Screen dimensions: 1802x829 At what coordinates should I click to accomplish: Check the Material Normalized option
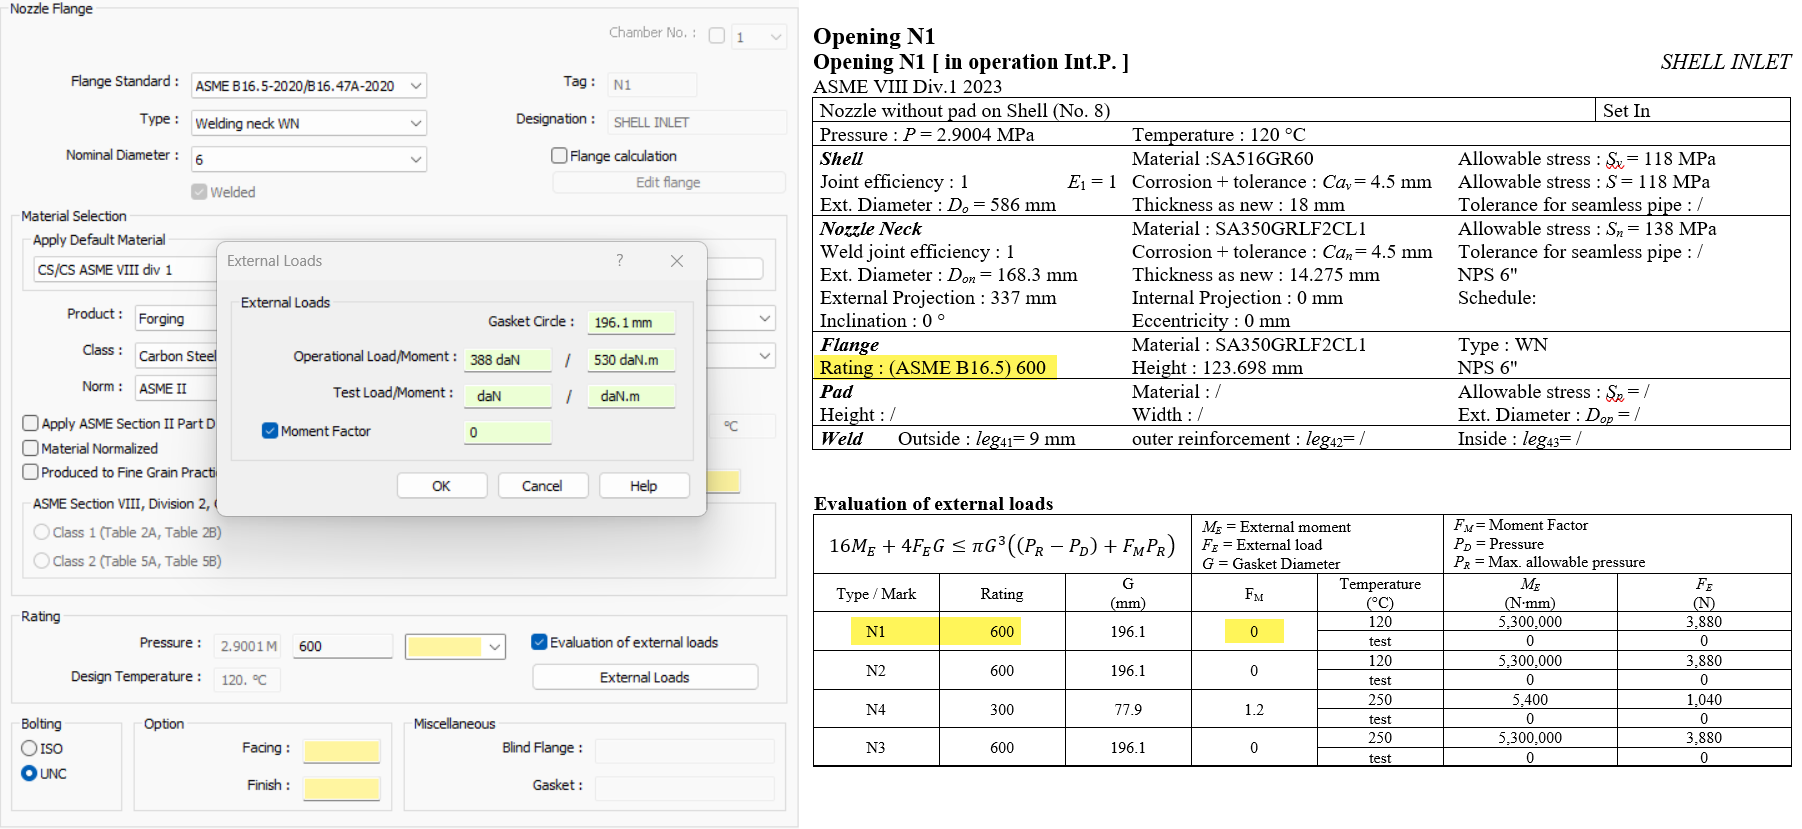[31, 448]
